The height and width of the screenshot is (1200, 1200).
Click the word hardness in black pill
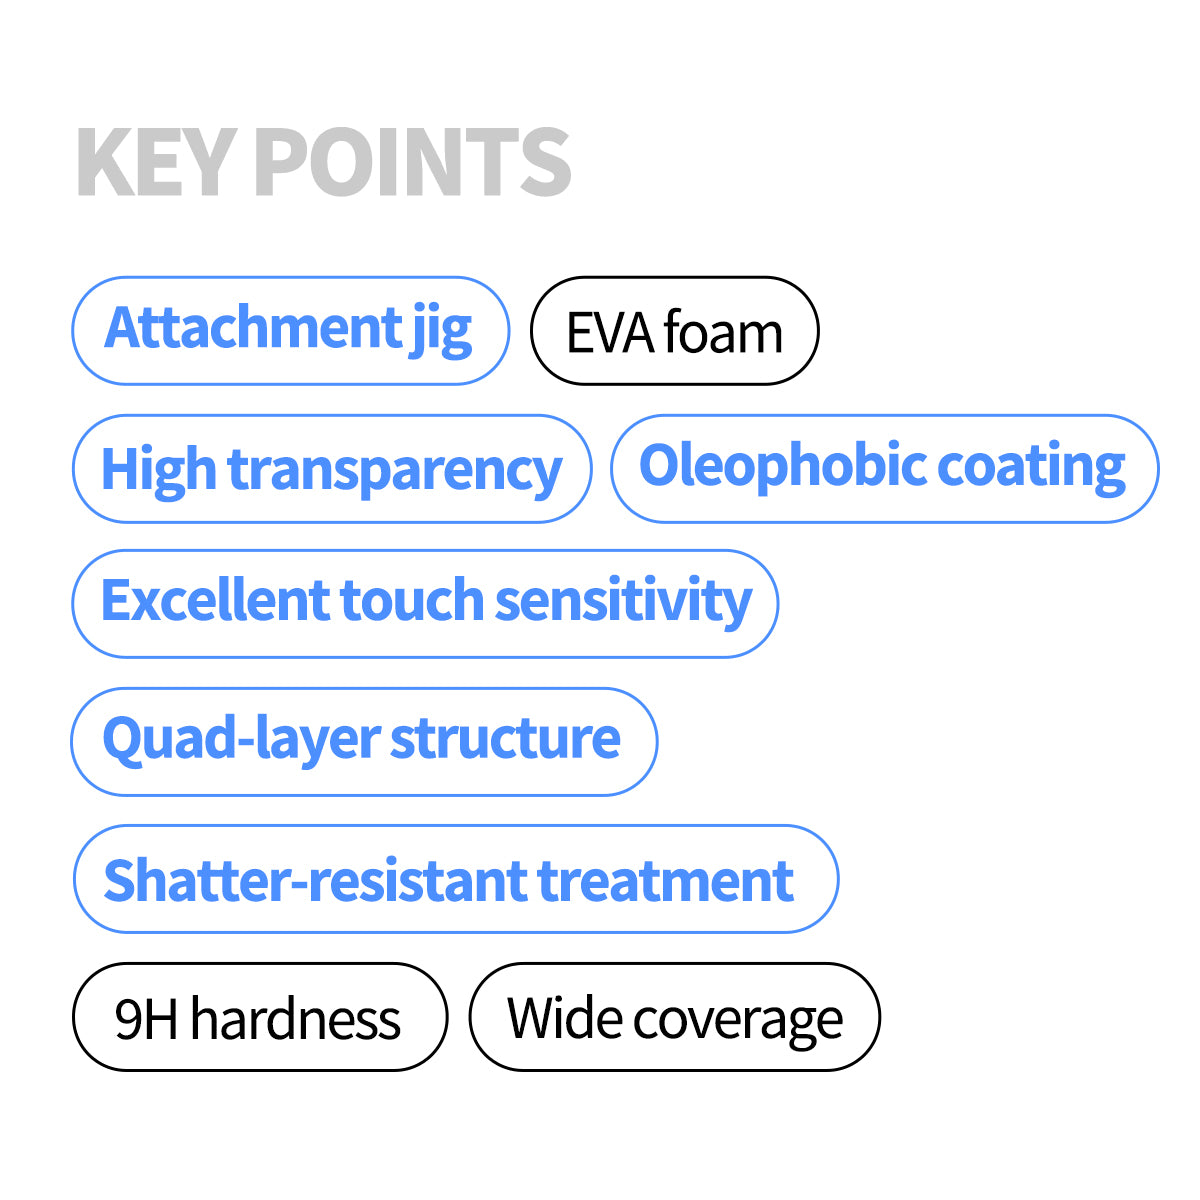295,1019
